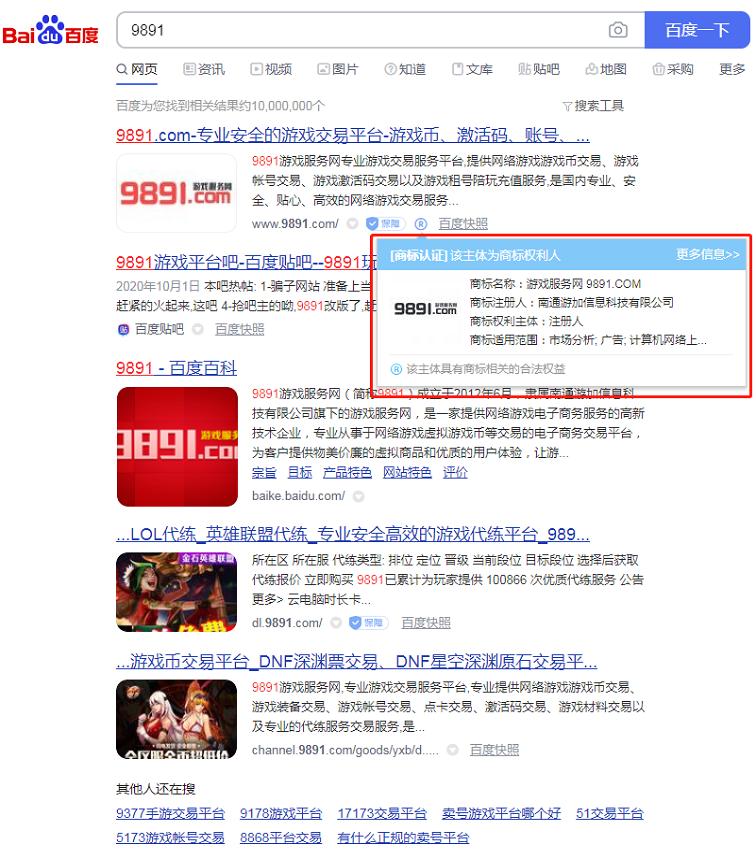Expand arrow next to 百度贴吧 source
The height and width of the screenshot is (859, 756).
198,329
